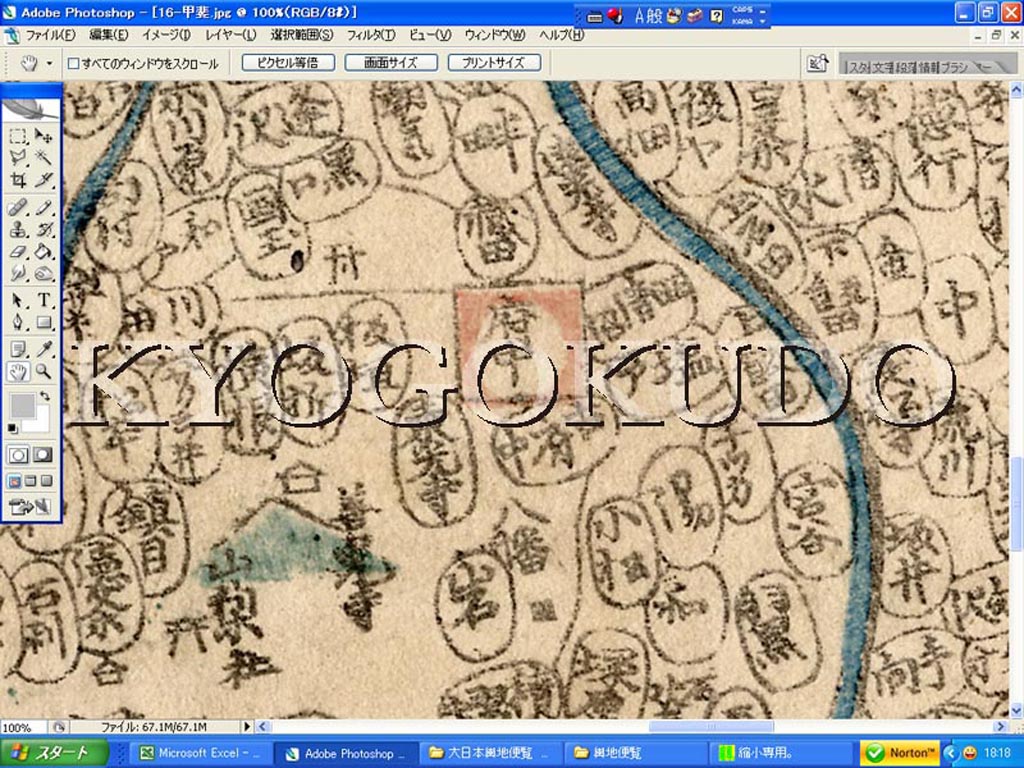Select the Rectangle shape tool

tap(43, 322)
